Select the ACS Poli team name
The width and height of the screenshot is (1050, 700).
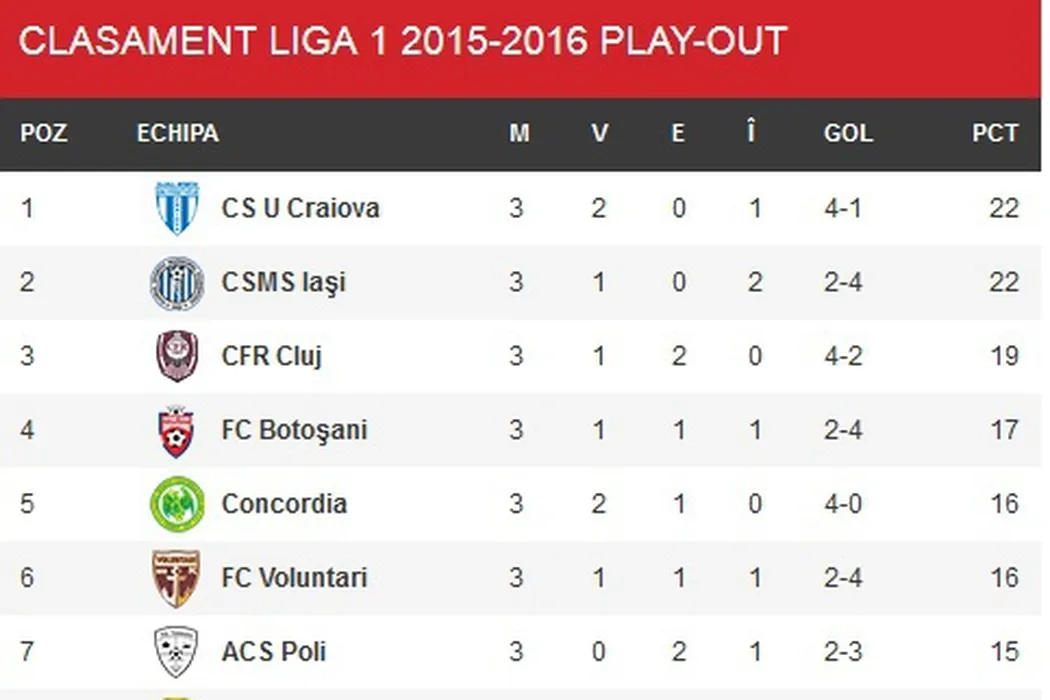(x=274, y=651)
